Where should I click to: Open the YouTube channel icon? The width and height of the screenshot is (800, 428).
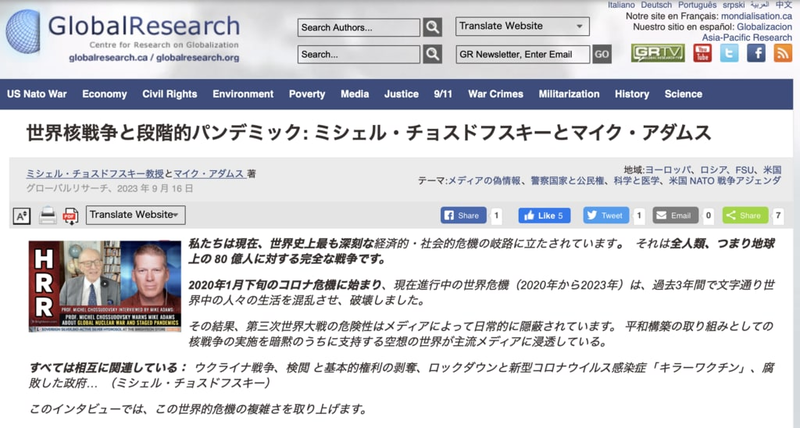[x=703, y=53]
